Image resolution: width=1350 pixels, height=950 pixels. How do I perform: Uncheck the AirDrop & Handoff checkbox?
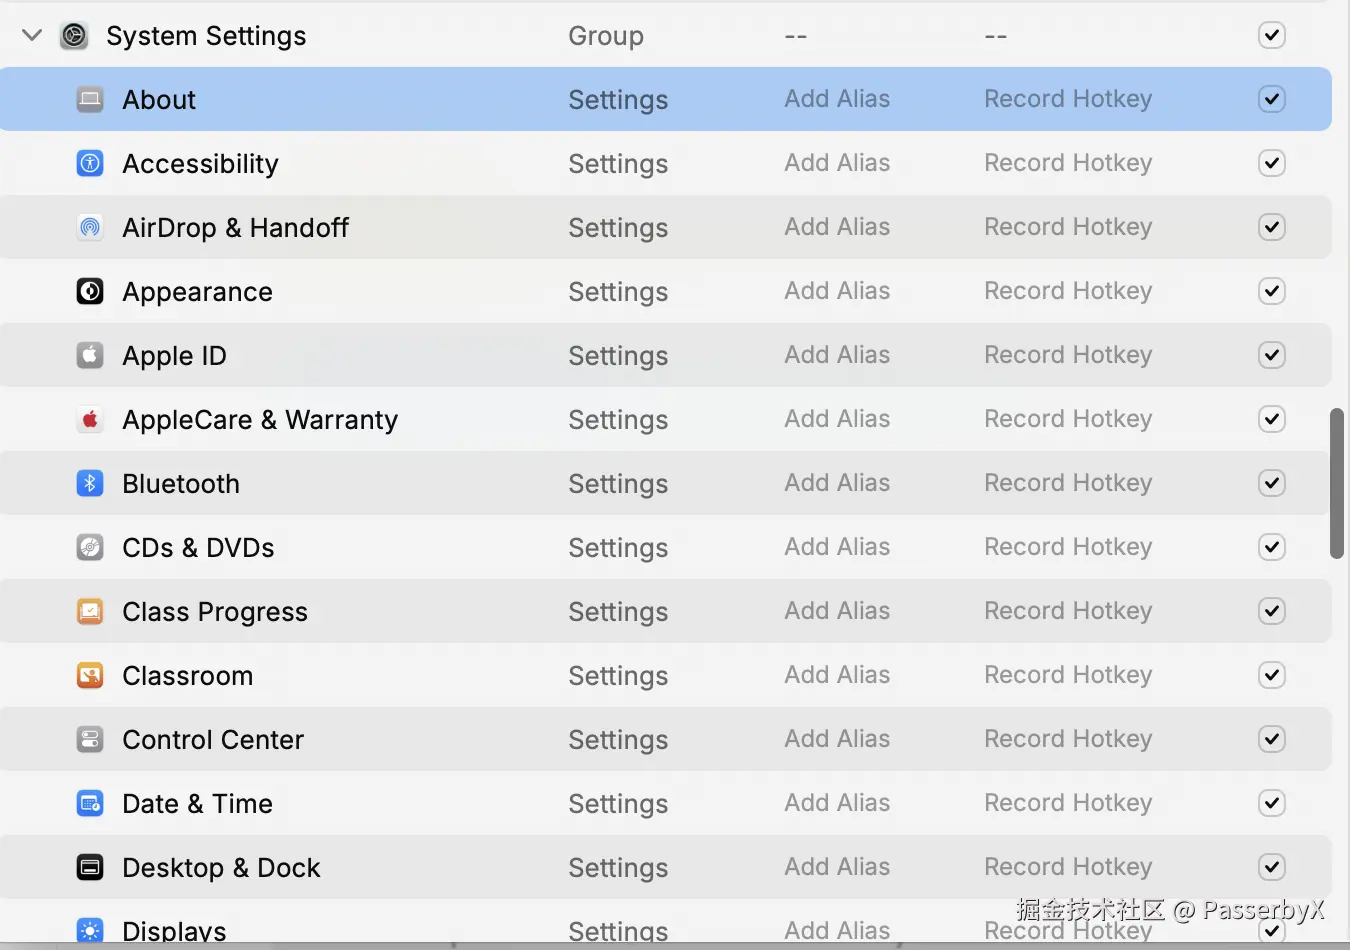[x=1271, y=227]
